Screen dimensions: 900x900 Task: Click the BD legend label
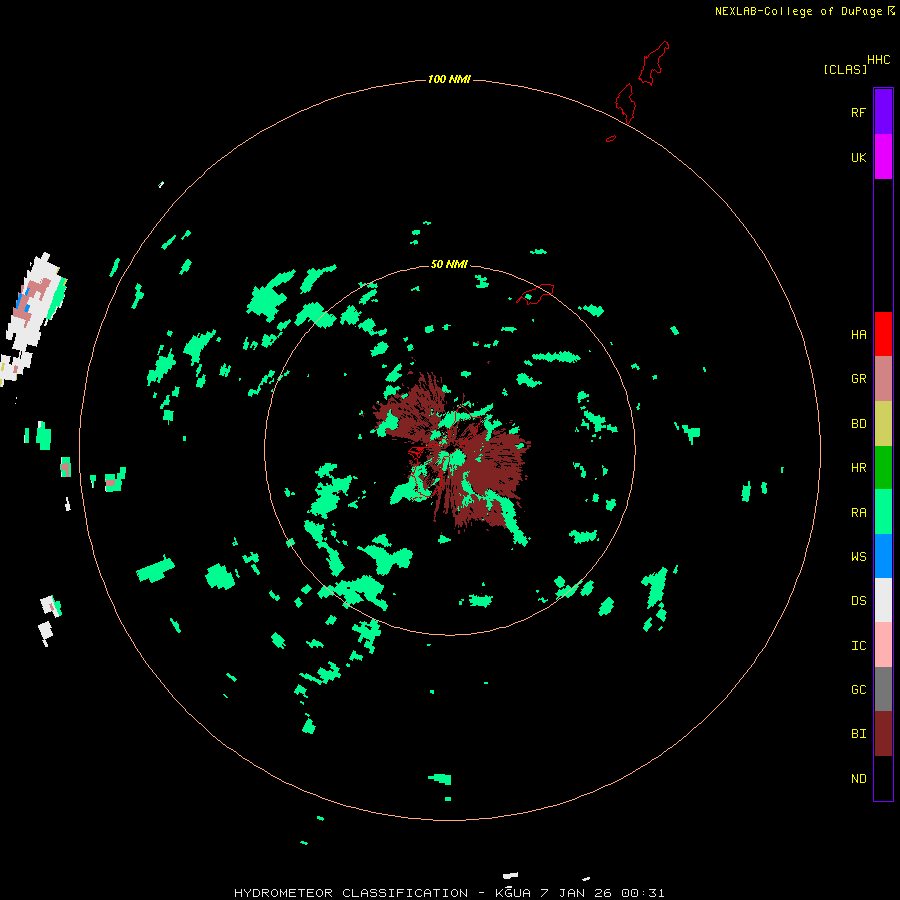coord(858,424)
